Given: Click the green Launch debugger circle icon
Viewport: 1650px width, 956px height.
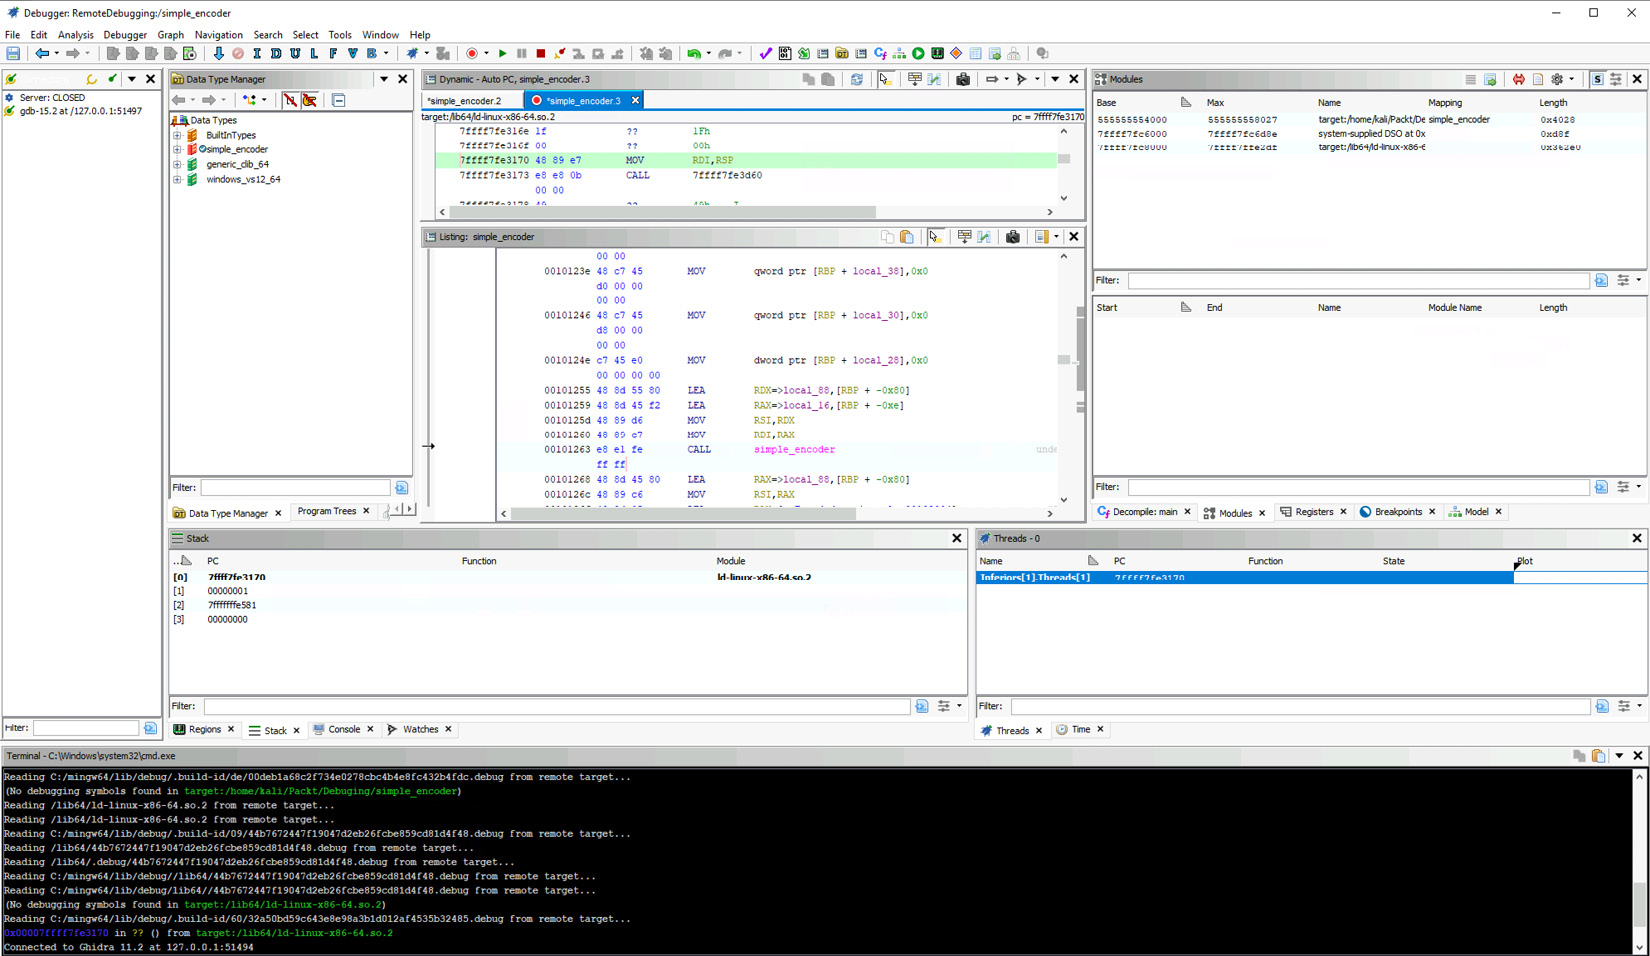Looking at the screenshot, I should (918, 54).
